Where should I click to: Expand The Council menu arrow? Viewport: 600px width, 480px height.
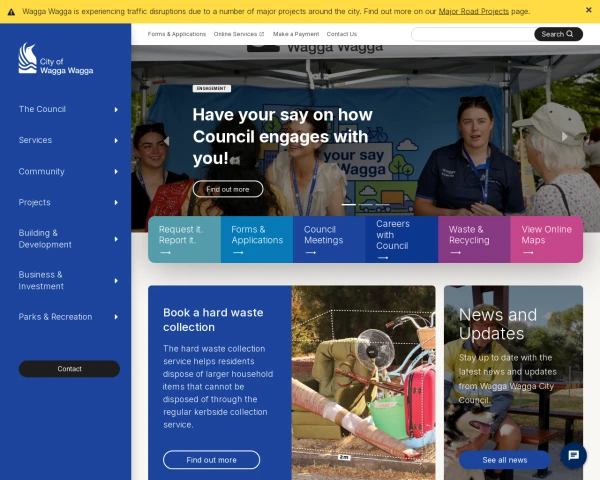(x=116, y=109)
